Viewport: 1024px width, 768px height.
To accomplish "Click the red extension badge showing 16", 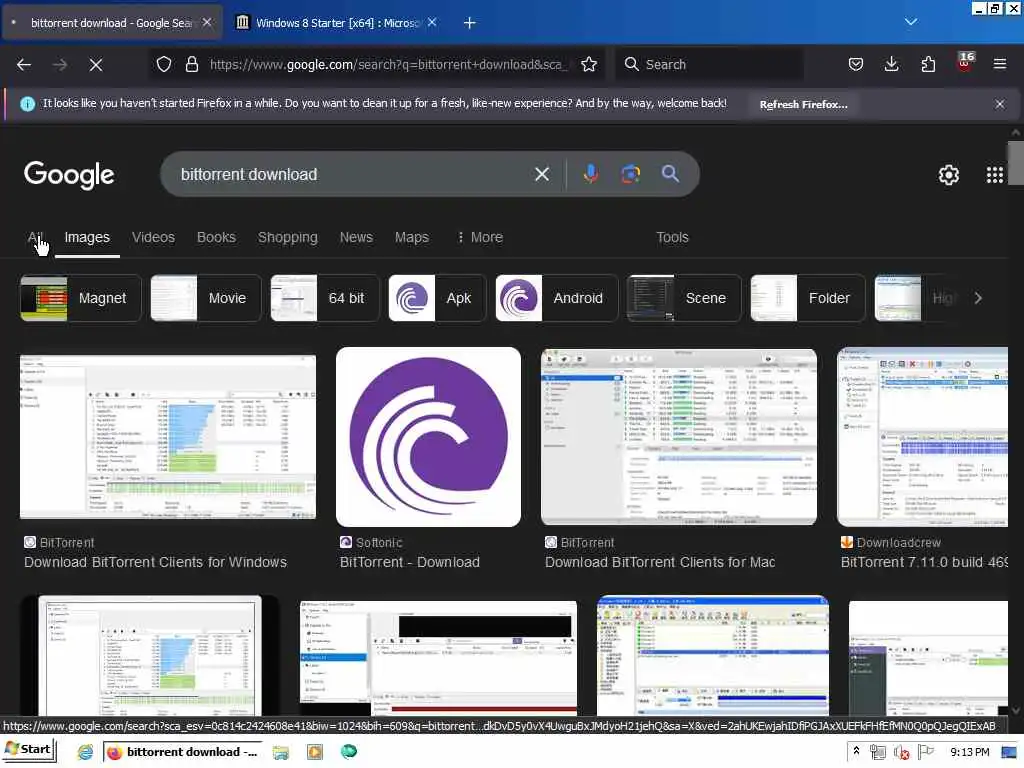I will click(965, 62).
